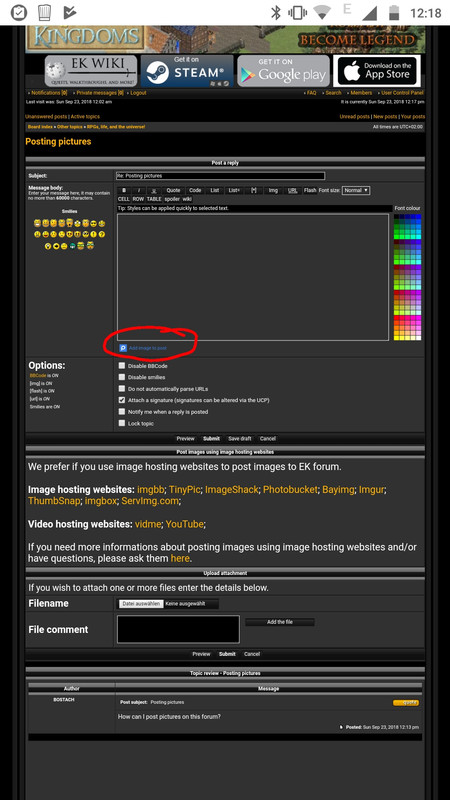The image size is (450, 800).
Task: Click Add the file
Action: click(280, 622)
